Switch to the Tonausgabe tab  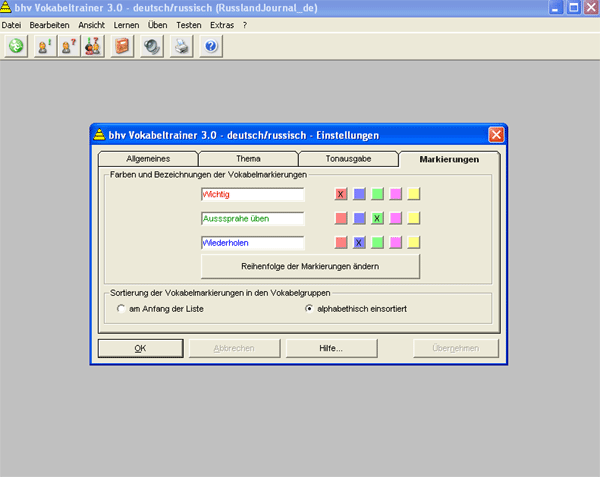[x=348, y=159]
